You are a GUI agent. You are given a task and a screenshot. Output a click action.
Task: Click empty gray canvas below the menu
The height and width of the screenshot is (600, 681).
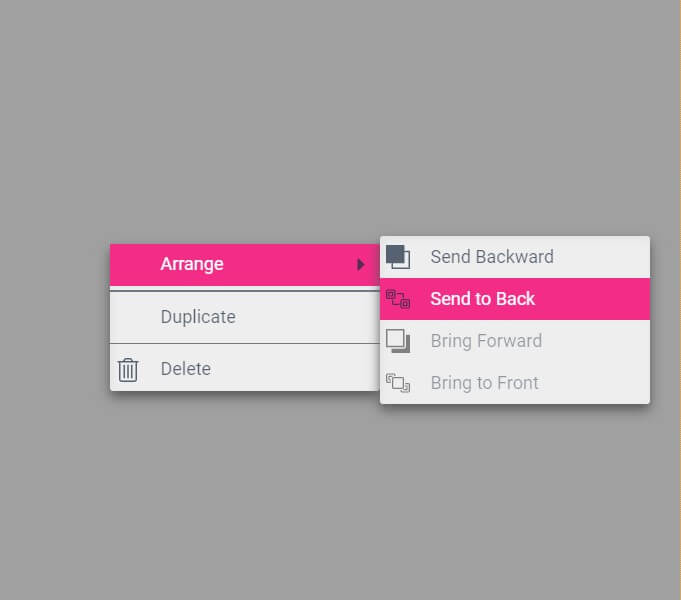(x=339, y=500)
